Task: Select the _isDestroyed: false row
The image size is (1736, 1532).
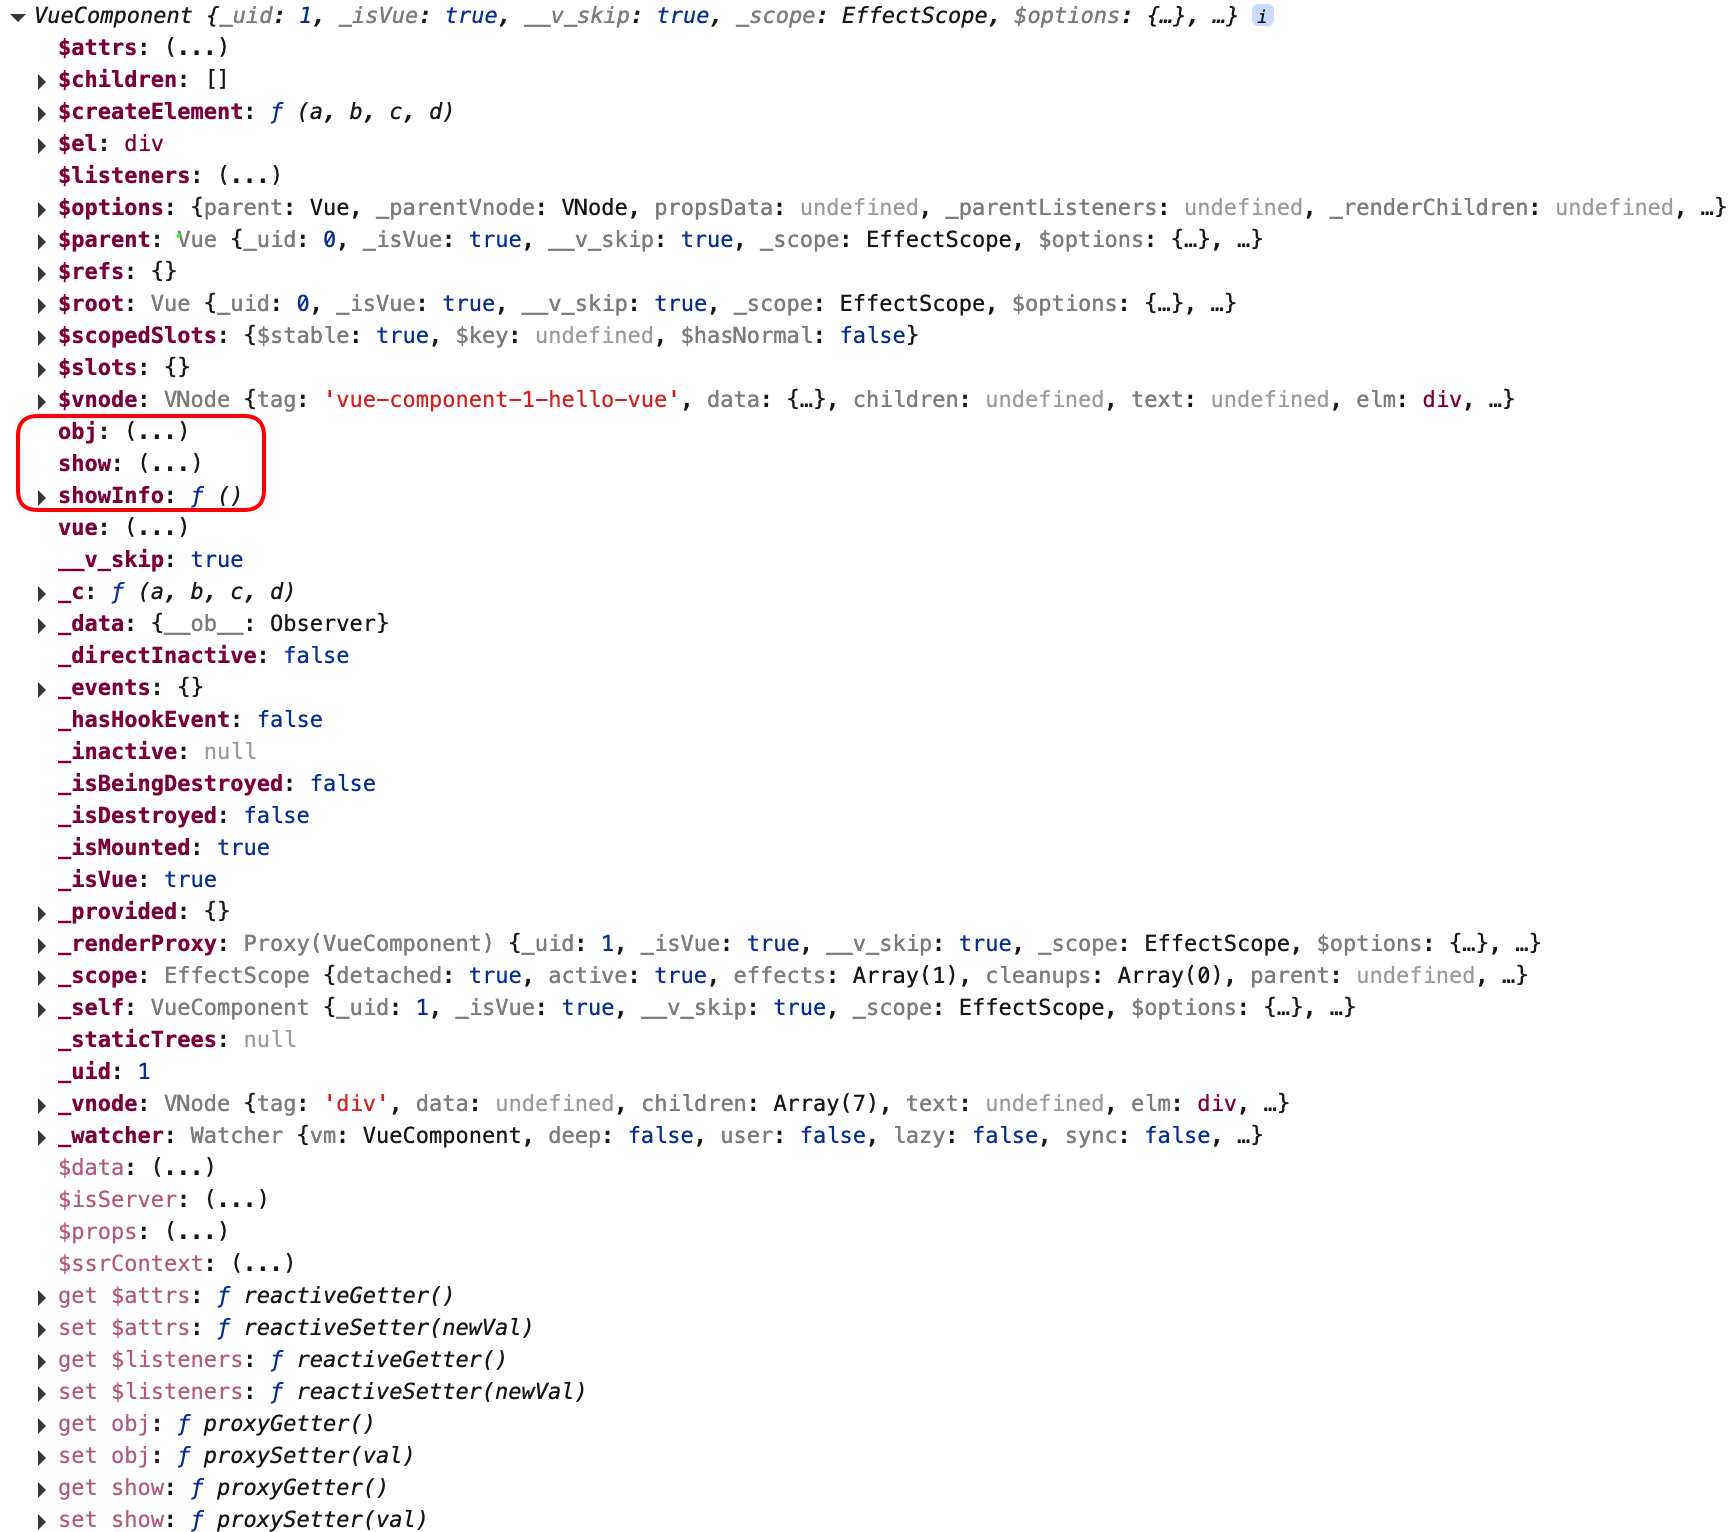Action: pos(184,815)
